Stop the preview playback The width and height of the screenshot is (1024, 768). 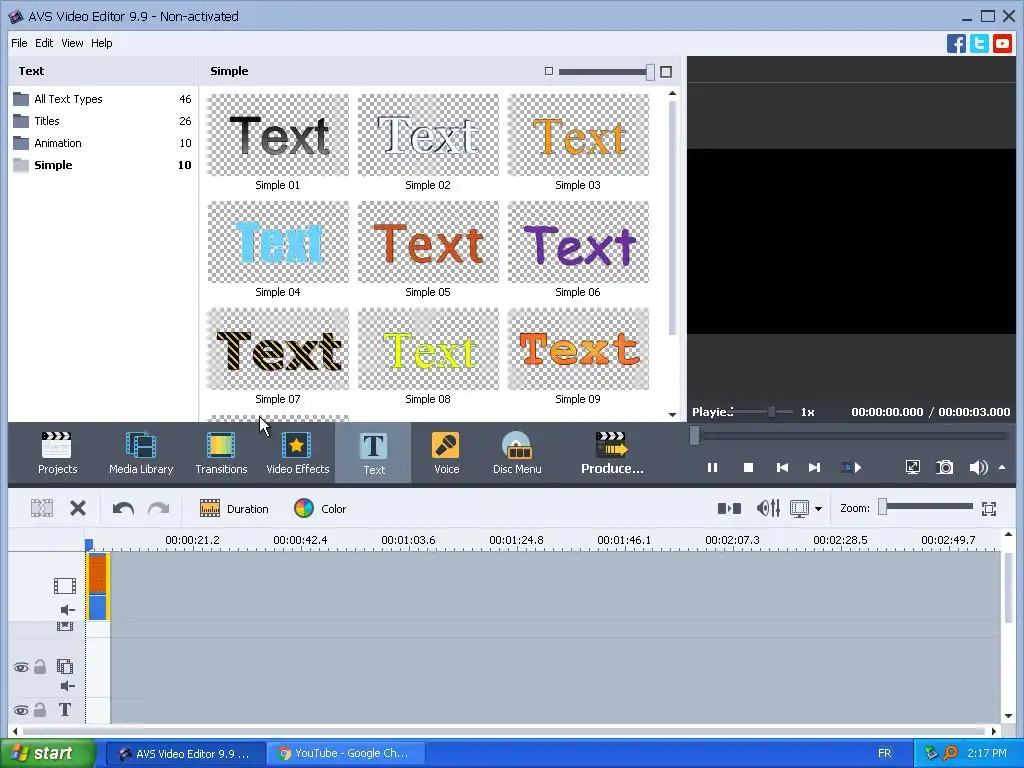(748, 468)
